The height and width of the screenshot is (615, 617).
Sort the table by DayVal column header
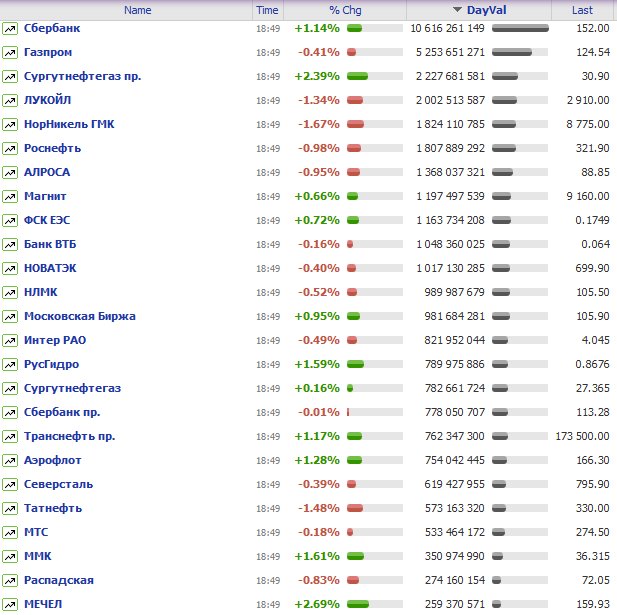coord(486,9)
